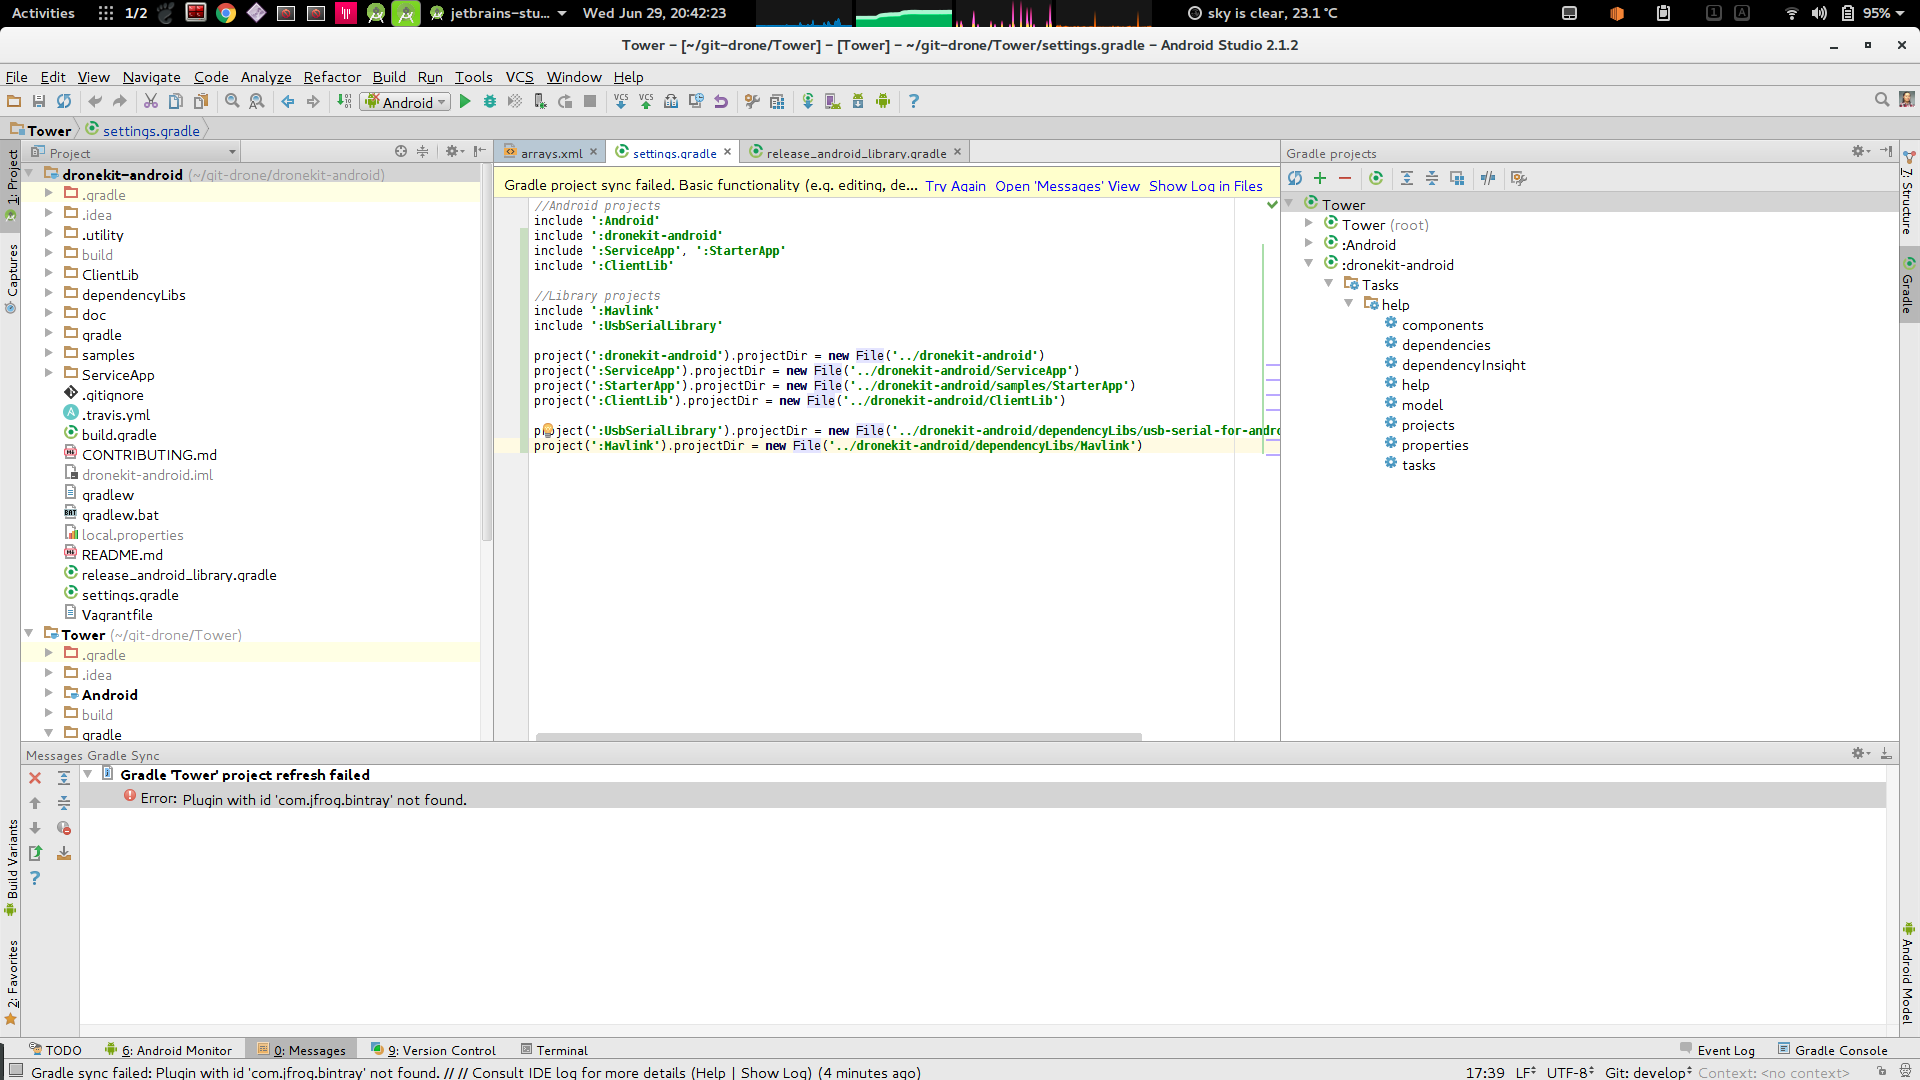Click the Try Again link
Viewport: 1920px width, 1080px height.
click(x=955, y=186)
